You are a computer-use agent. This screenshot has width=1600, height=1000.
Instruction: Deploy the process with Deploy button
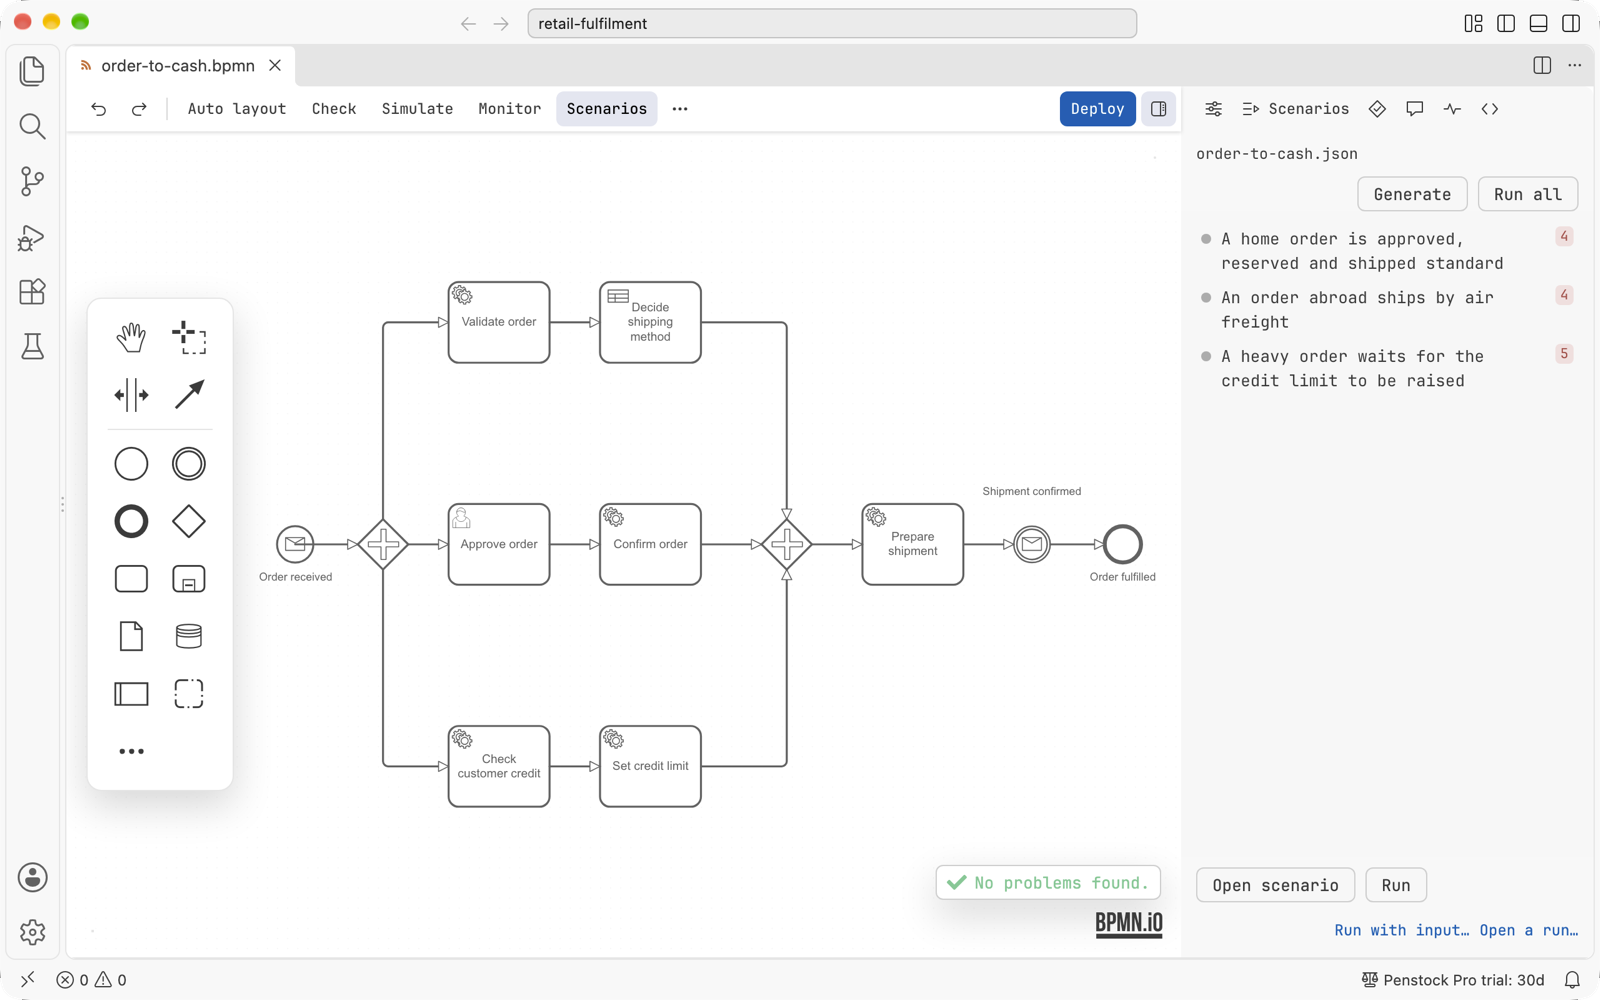point(1097,109)
